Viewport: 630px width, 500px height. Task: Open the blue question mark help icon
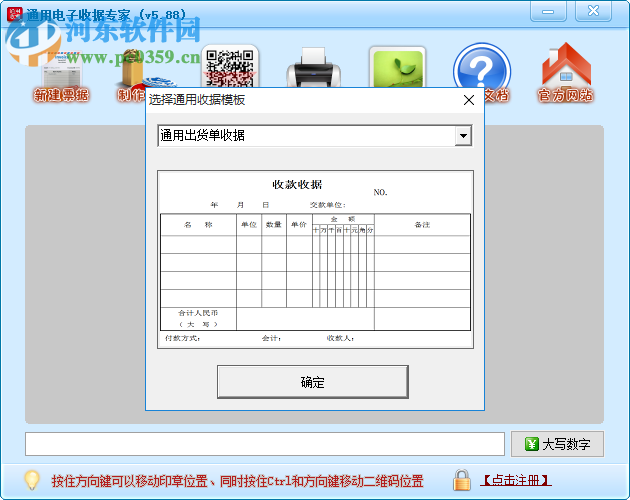(x=482, y=67)
